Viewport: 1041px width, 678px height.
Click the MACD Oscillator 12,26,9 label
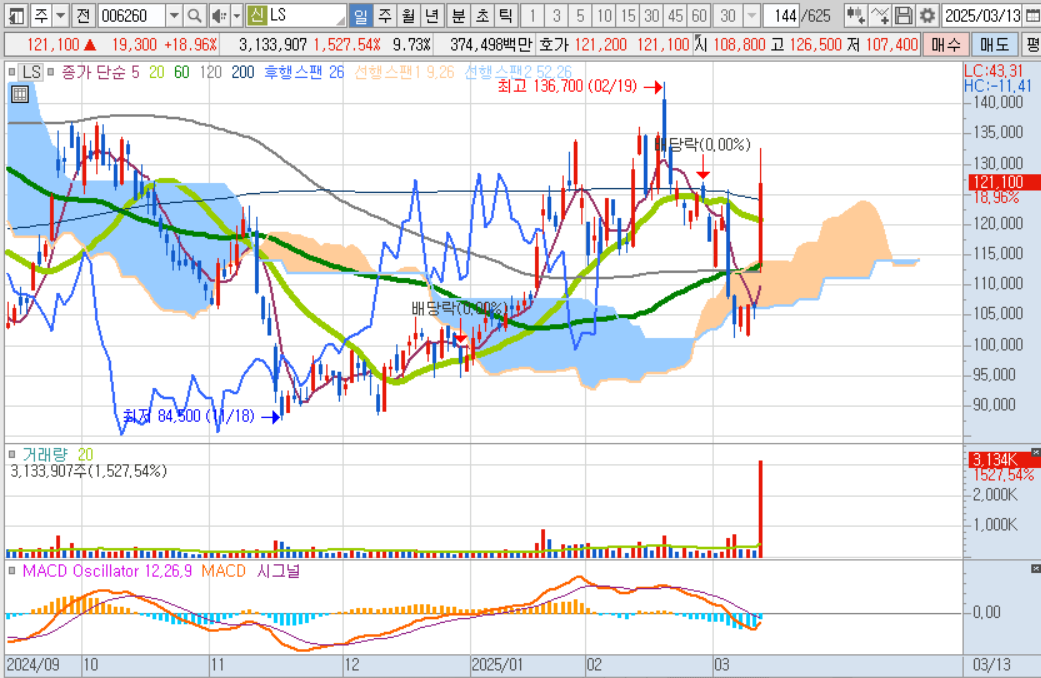pyautogui.click(x=108, y=571)
